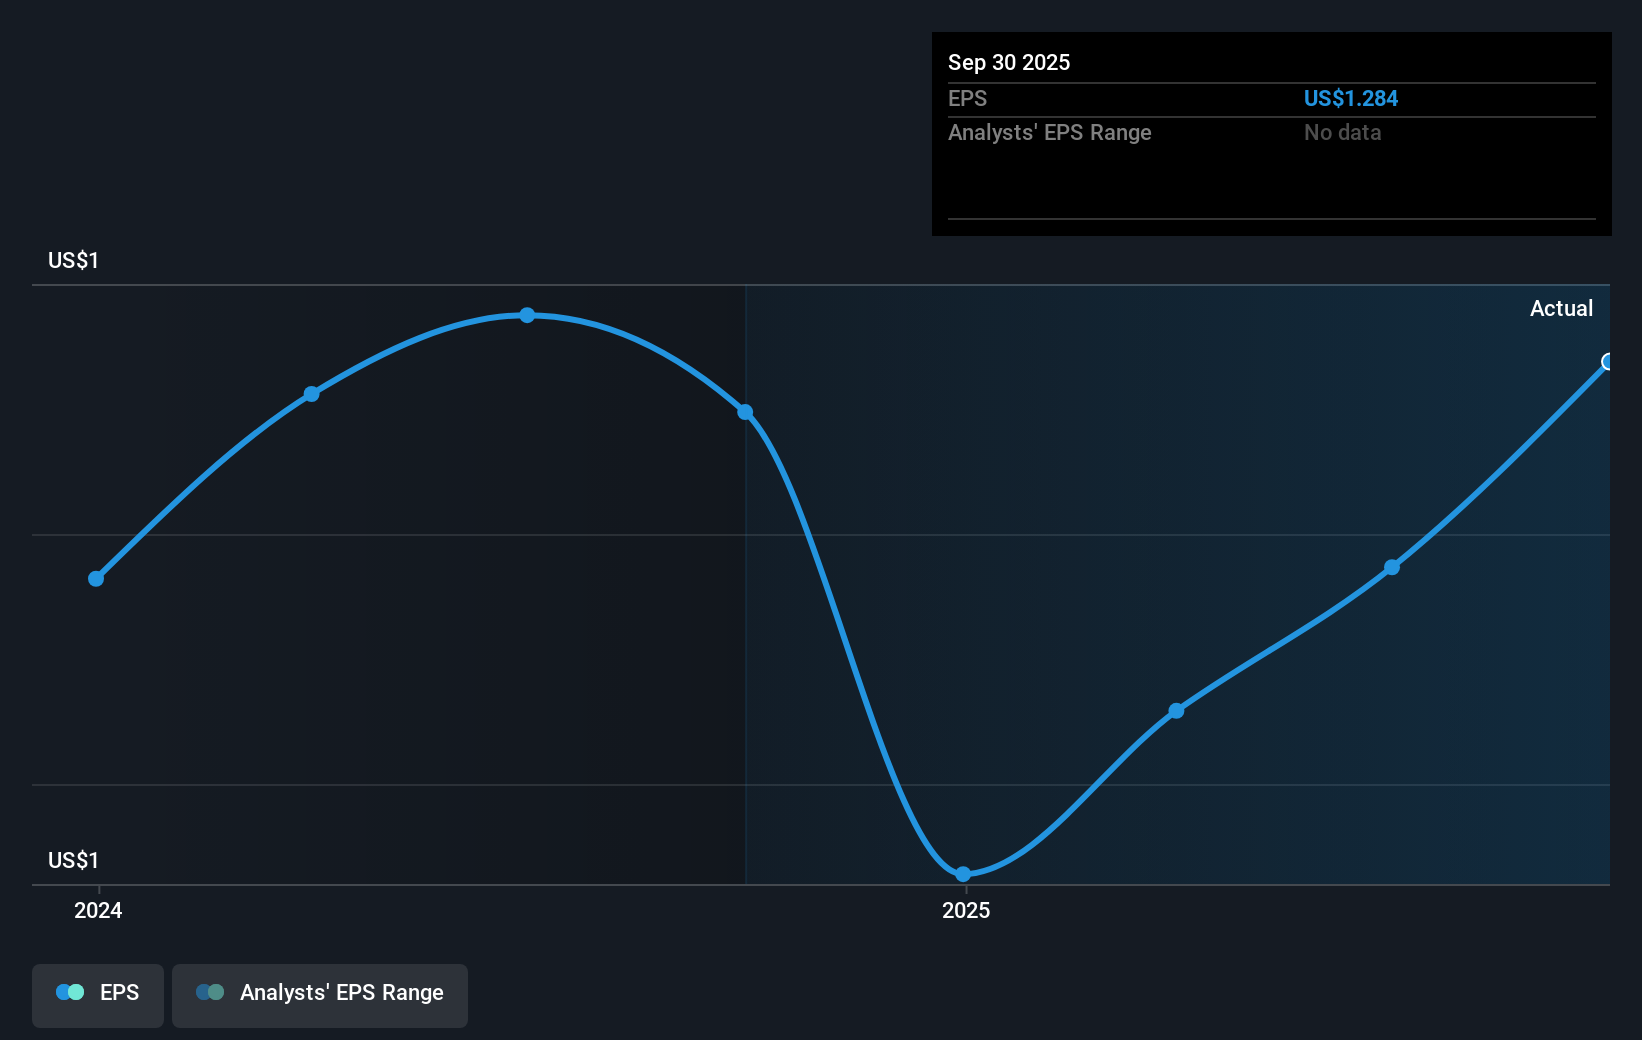Toggle the EPS legend button
Screen dimensions: 1642x1040
pyautogui.click(x=98, y=995)
